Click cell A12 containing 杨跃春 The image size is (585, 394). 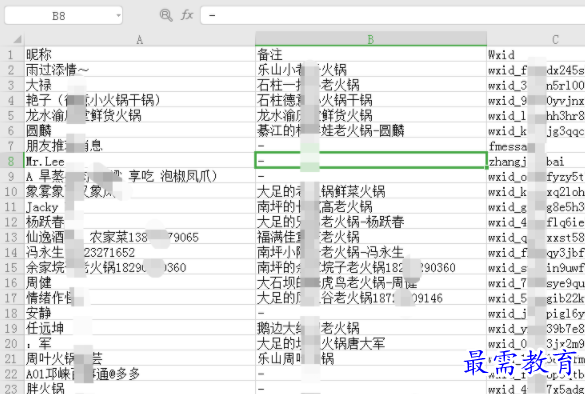point(140,222)
